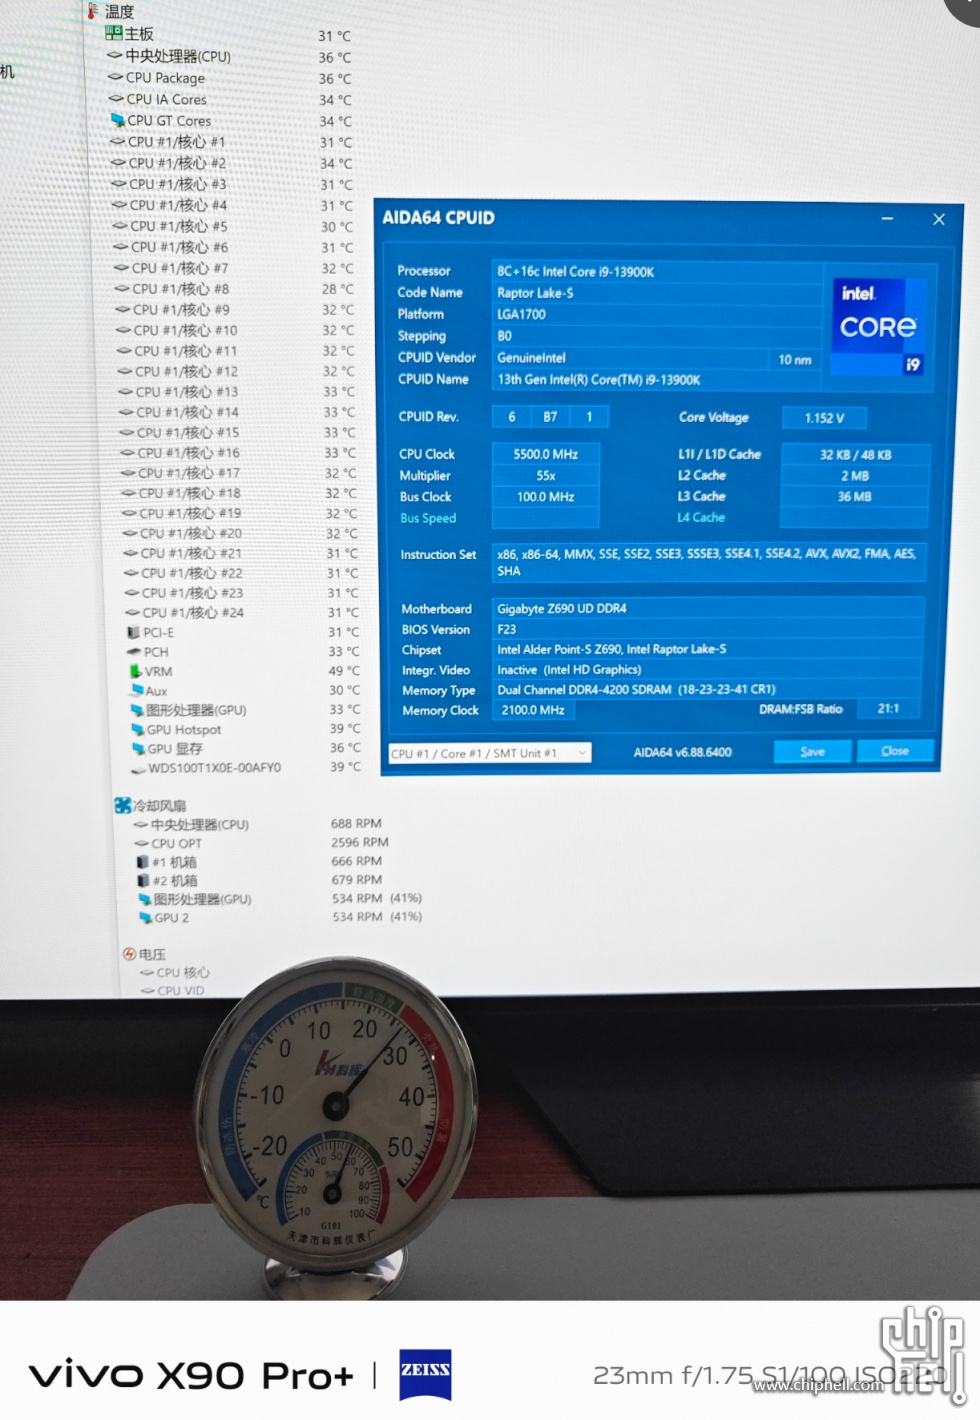980x1420 pixels.
Task: Click the 2596 RPM value for CPU OPT
Action: (360, 842)
